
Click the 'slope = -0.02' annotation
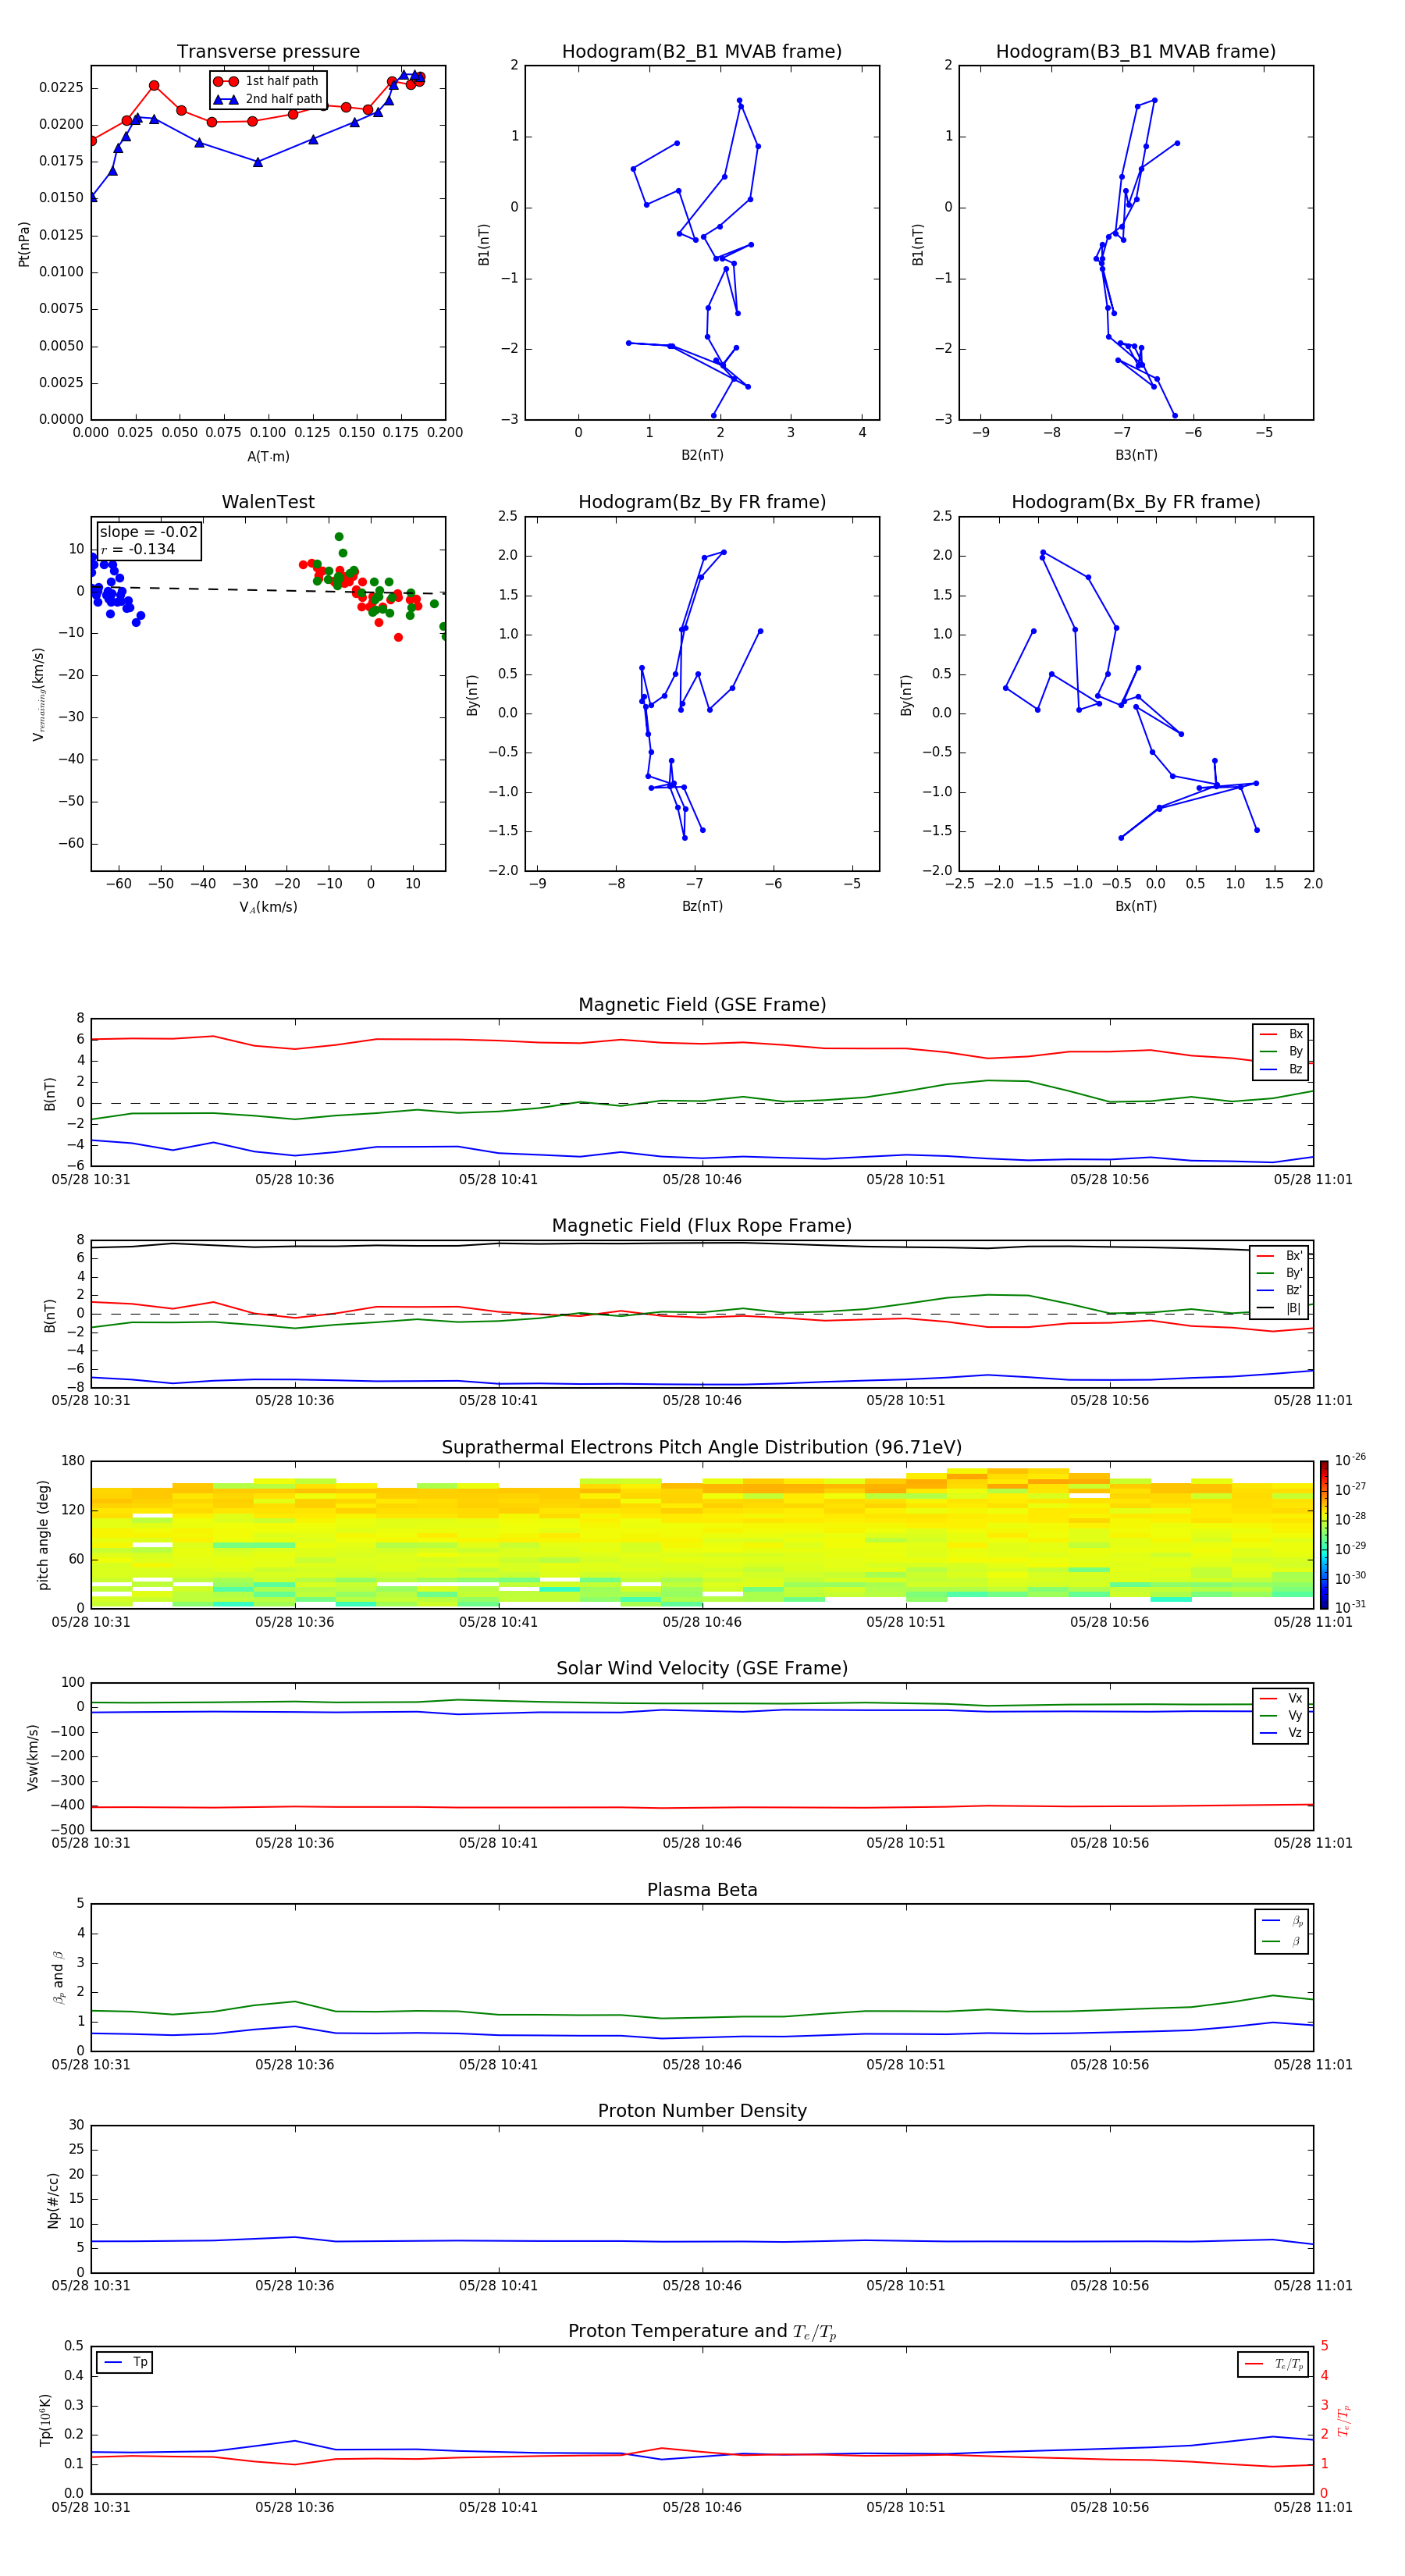[149, 532]
